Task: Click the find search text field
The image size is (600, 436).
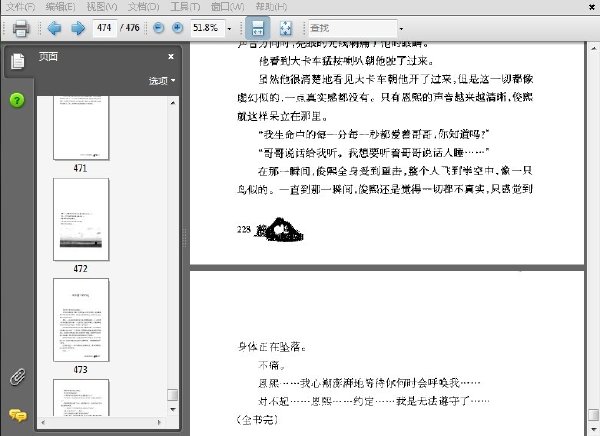Action: 352,28
